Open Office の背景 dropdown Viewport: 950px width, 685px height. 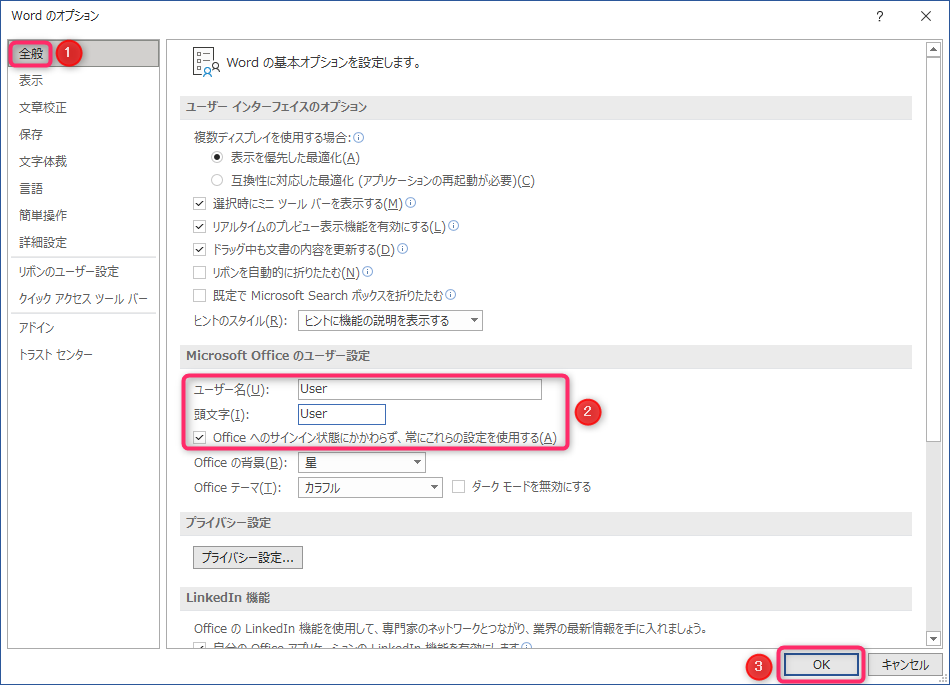[362, 463]
